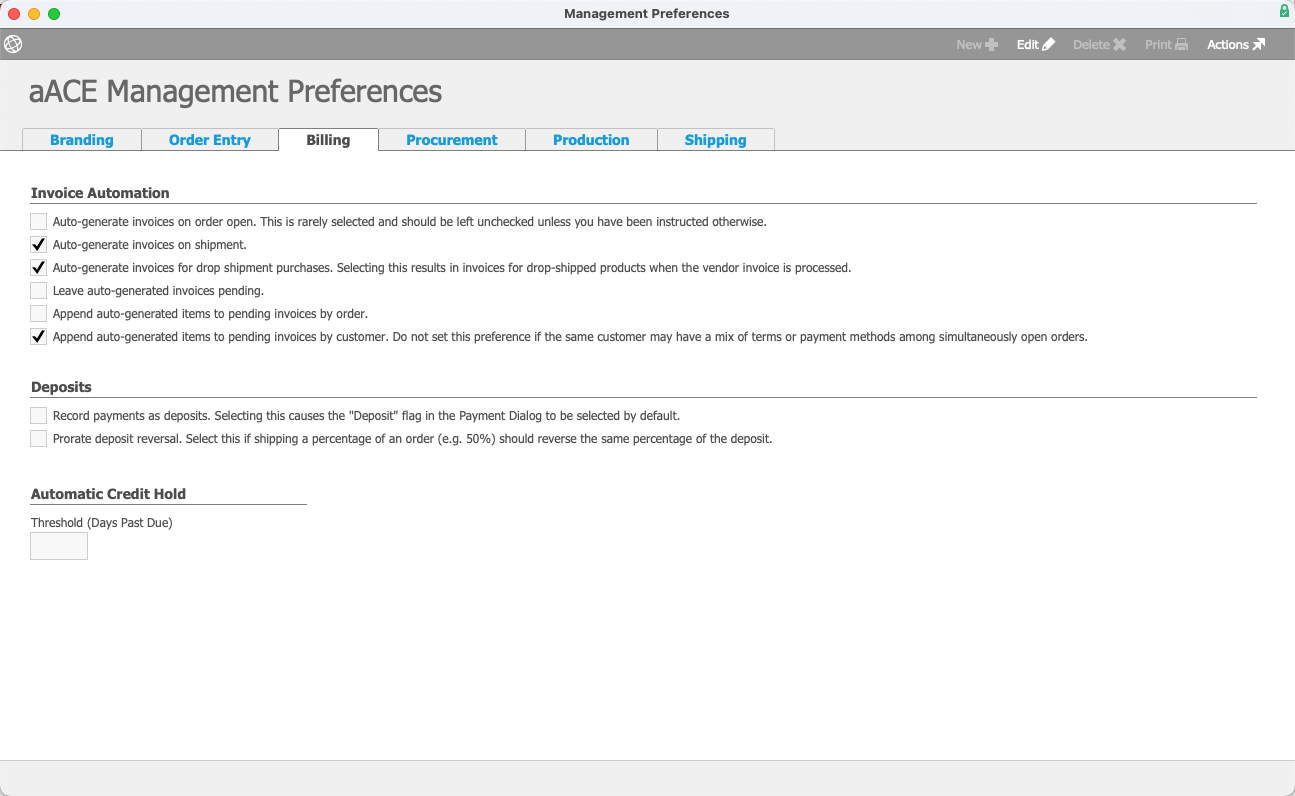The width and height of the screenshot is (1295, 796).
Task: Click Edit with the pencil icon
Action: point(1036,44)
